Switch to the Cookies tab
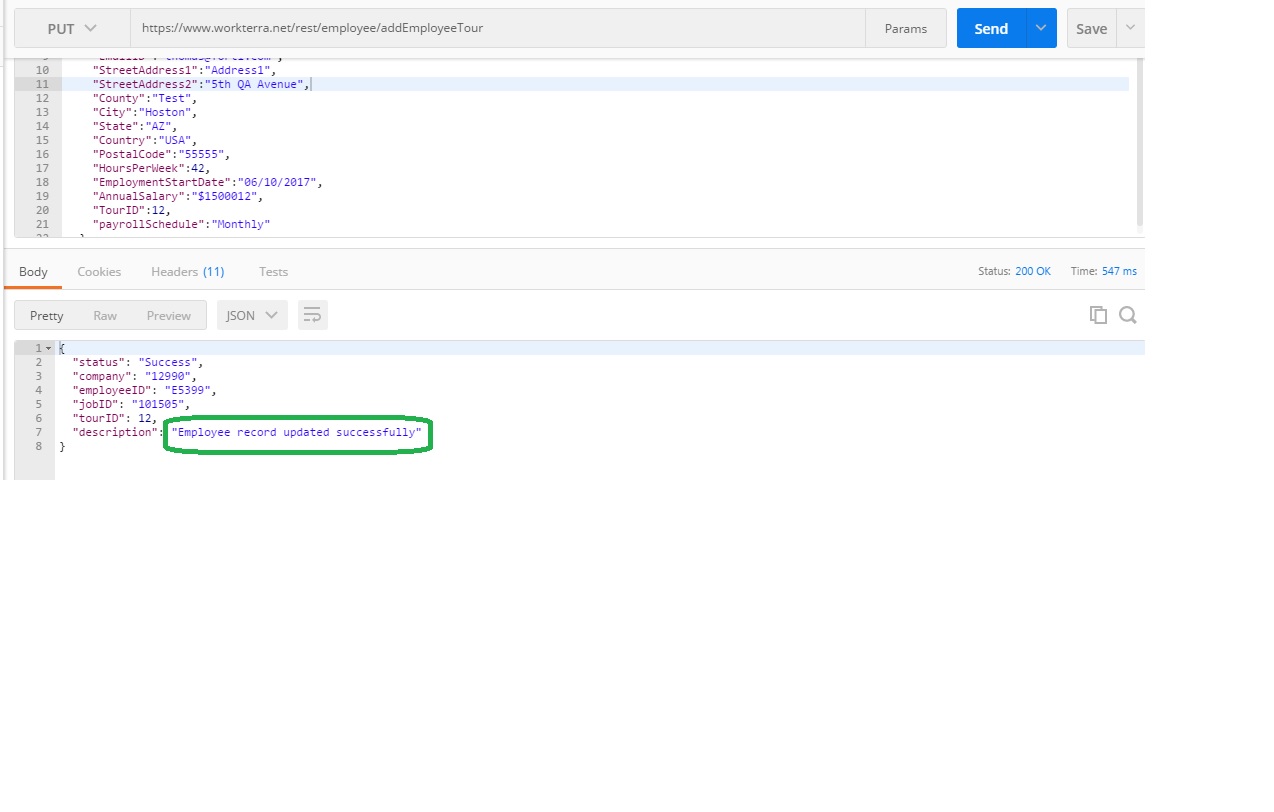Screen dimensions: 1274x812 click(x=99, y=272)
